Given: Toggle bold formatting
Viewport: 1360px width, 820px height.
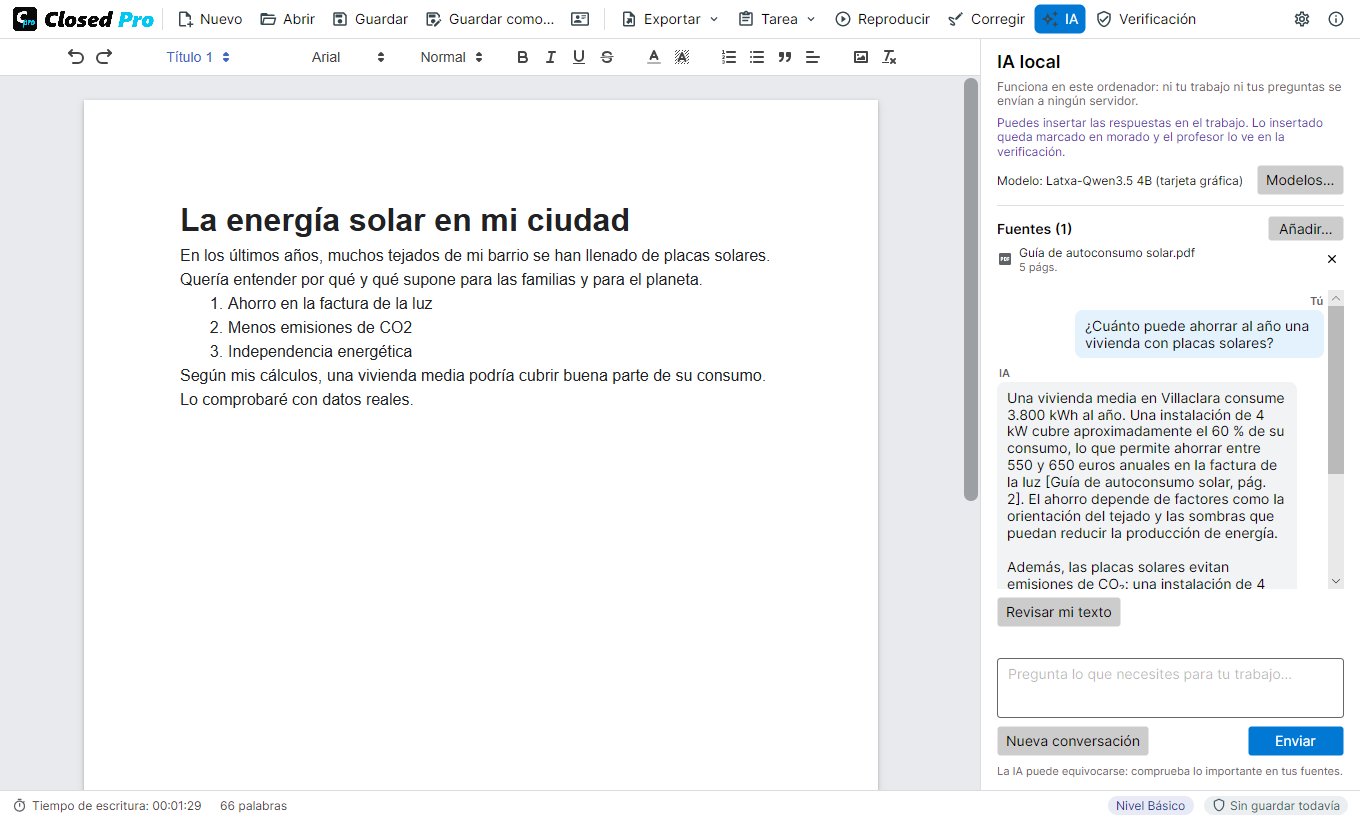Looking at the screenshot, I should [x=522, y=57].
